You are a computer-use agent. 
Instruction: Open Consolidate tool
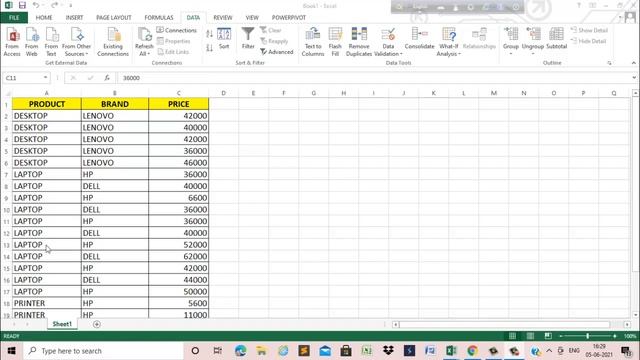coord(420,39)
